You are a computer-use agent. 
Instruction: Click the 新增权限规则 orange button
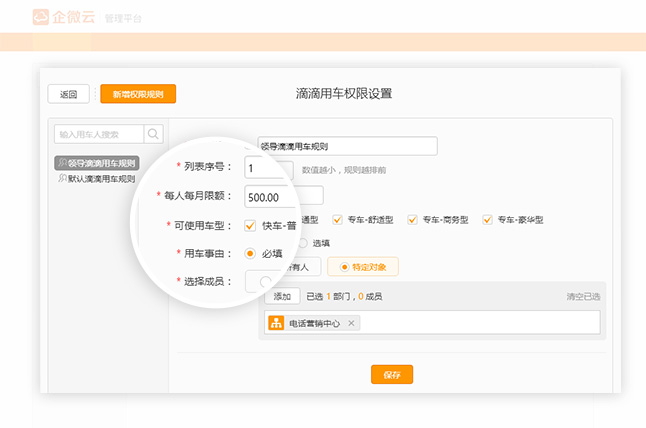[138, 94]
